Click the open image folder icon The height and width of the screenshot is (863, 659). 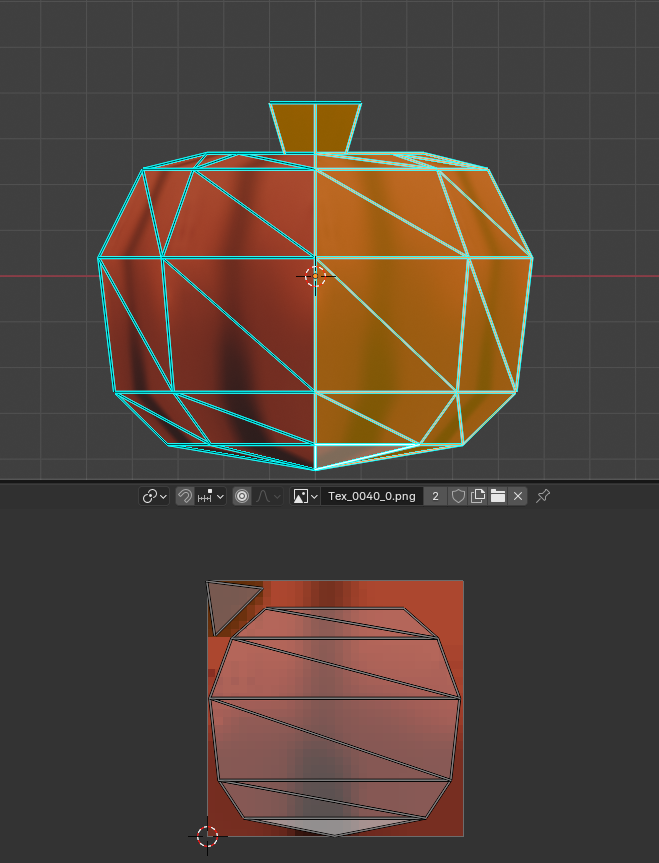click(x=498, y=496)
